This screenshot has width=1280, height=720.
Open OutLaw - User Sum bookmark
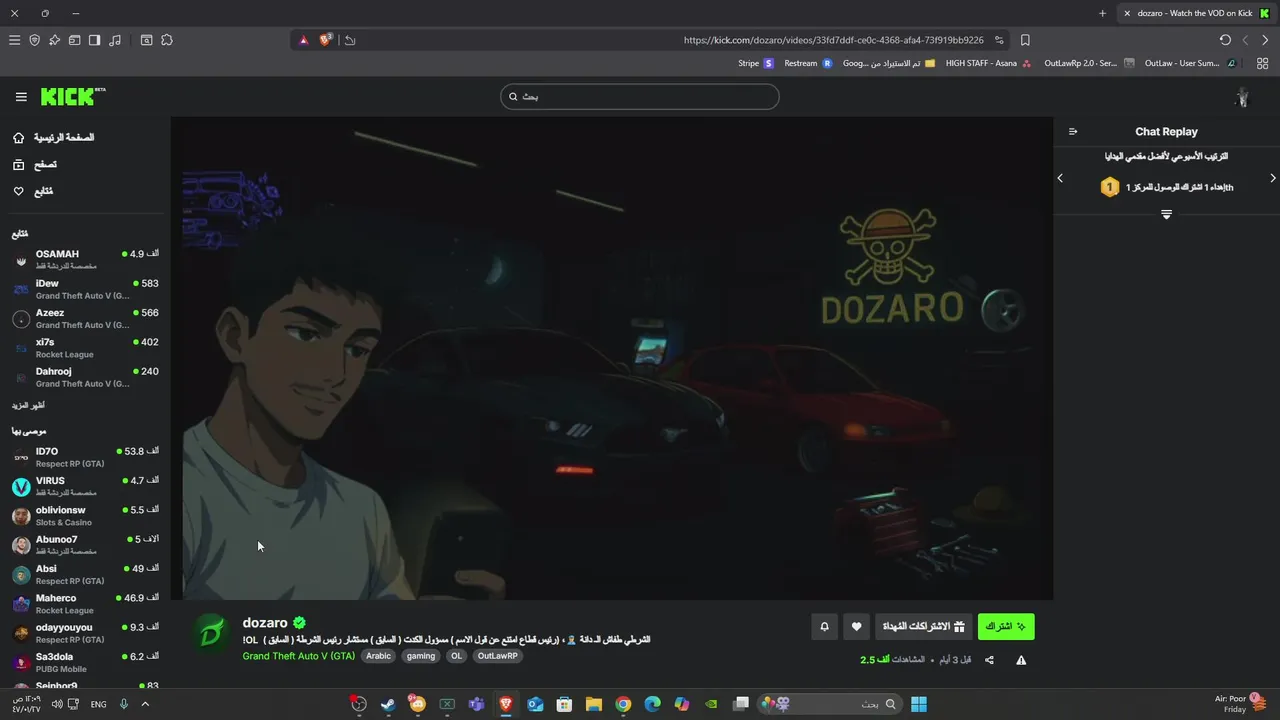pos(1190,63)
